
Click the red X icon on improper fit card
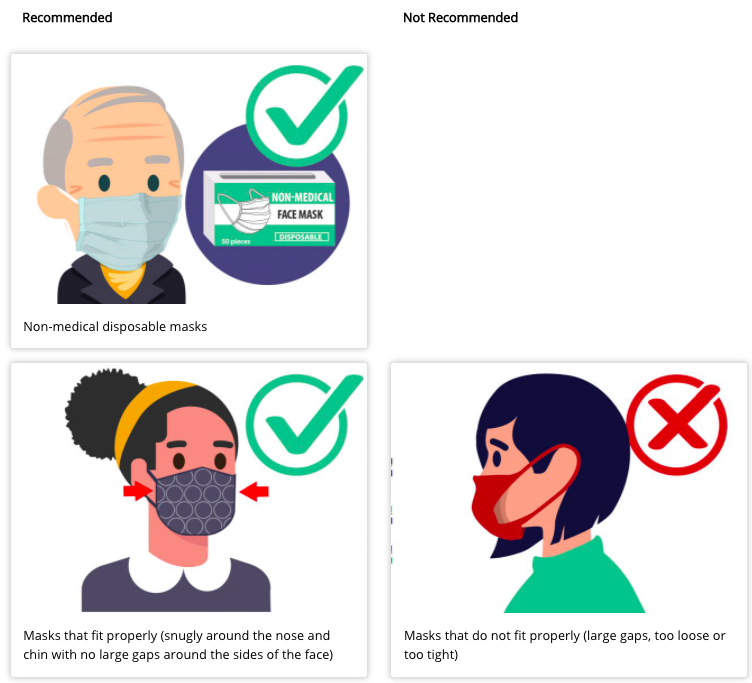(677, 425)
